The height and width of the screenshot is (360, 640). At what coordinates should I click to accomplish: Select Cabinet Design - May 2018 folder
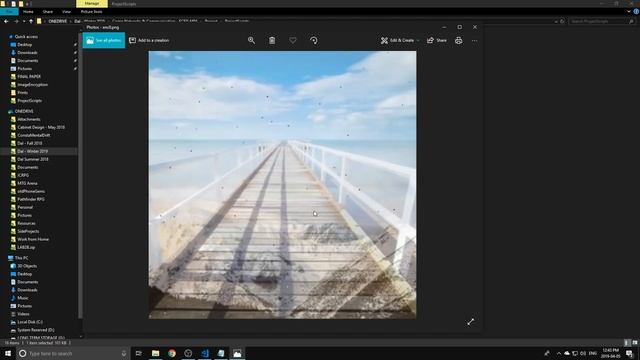coord(41,127)
